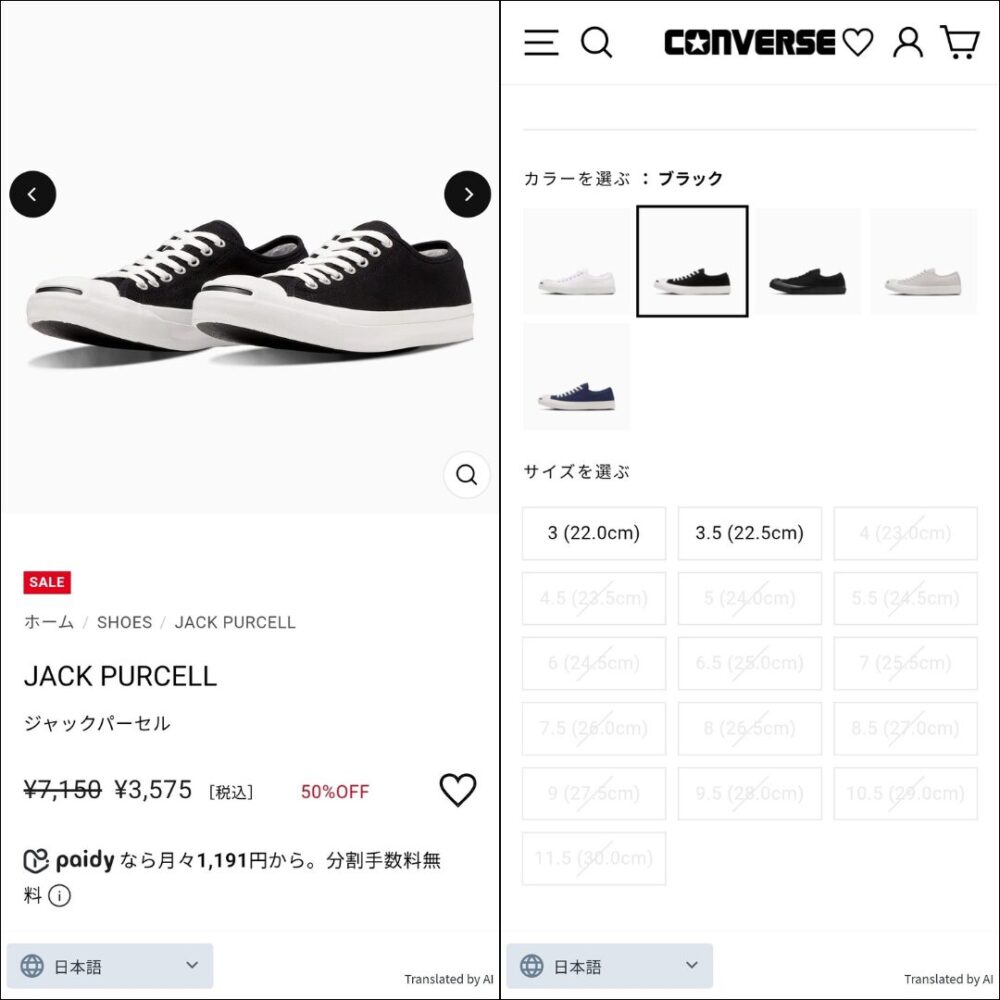This screenshot has width=1000, height=1000.
Task: Select size 3 (22.0cm)
Action: pos(594,533)
